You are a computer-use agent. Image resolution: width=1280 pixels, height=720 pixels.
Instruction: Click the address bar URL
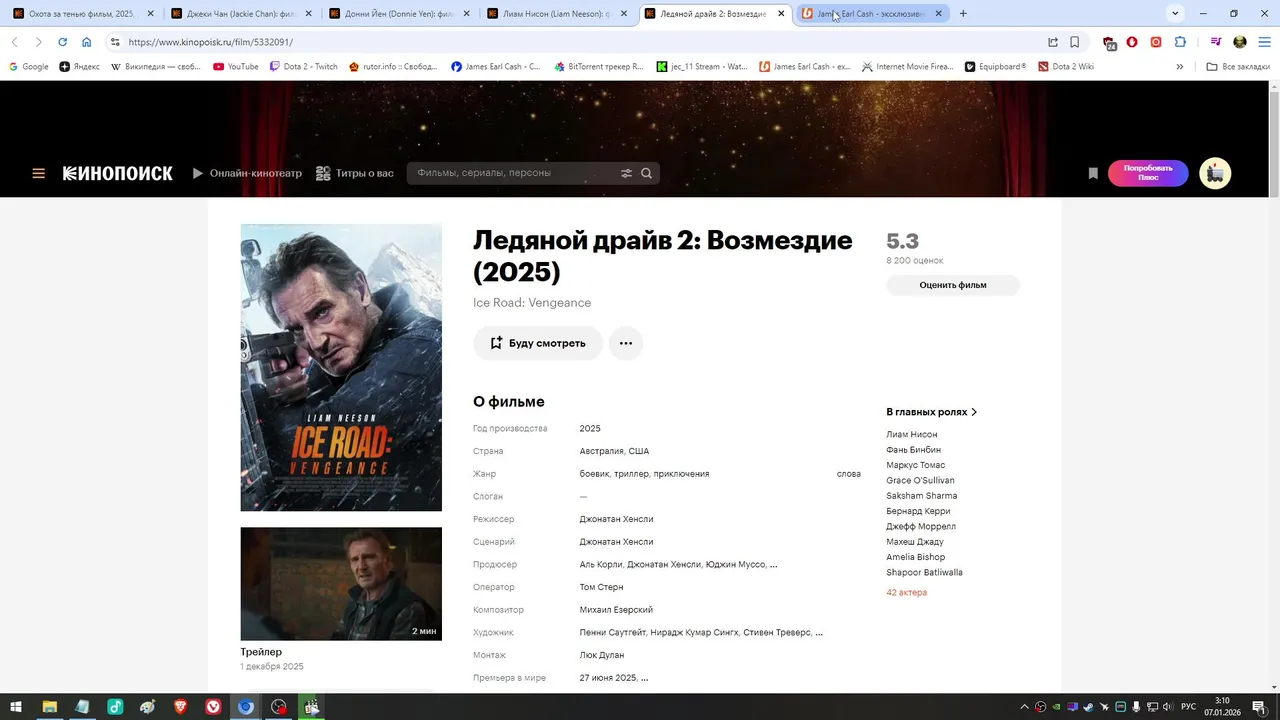tap(210, 42)
